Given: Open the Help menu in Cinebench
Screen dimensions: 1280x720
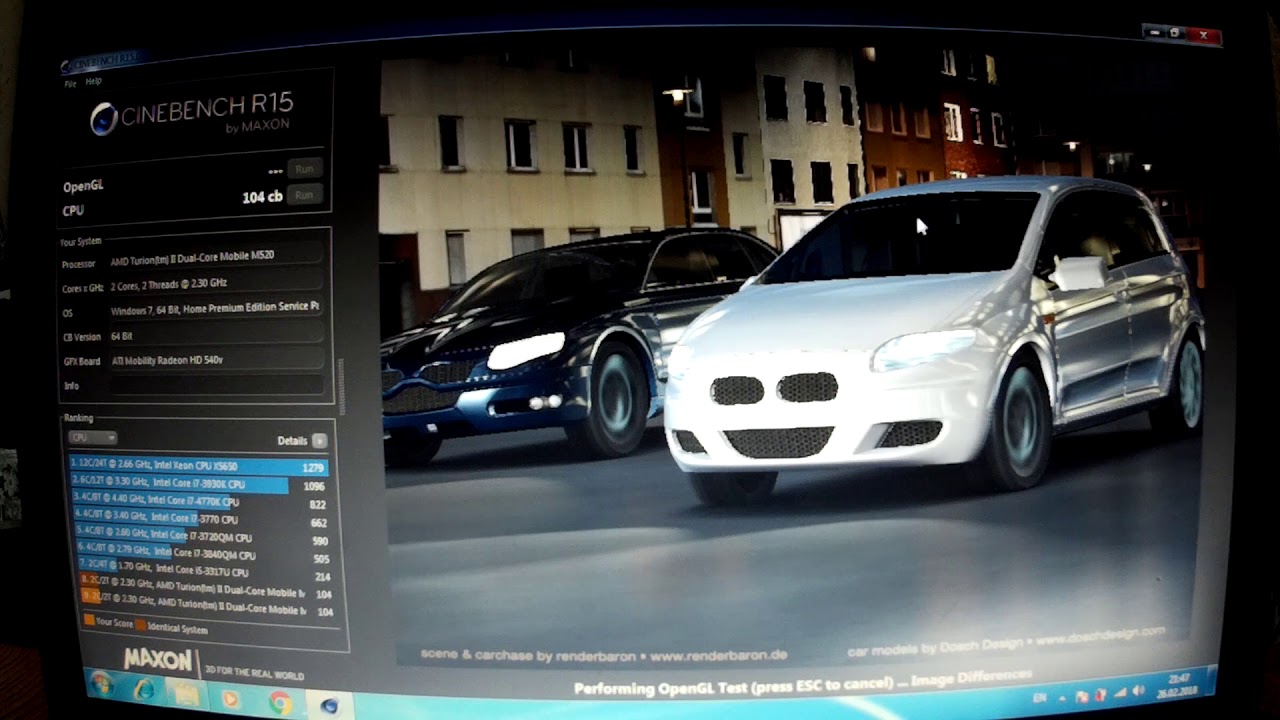Looking at the screenshot, I should pos(94,81).
